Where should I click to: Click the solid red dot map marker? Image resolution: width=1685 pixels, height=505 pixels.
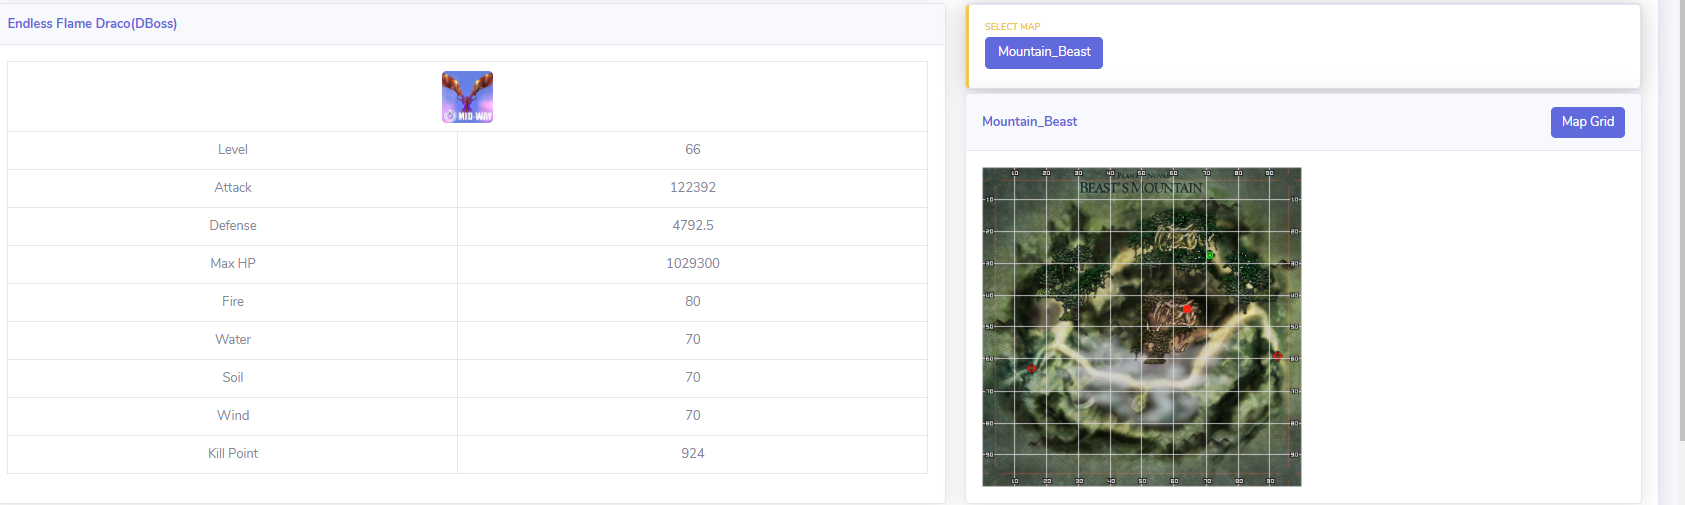(1187, 309)
